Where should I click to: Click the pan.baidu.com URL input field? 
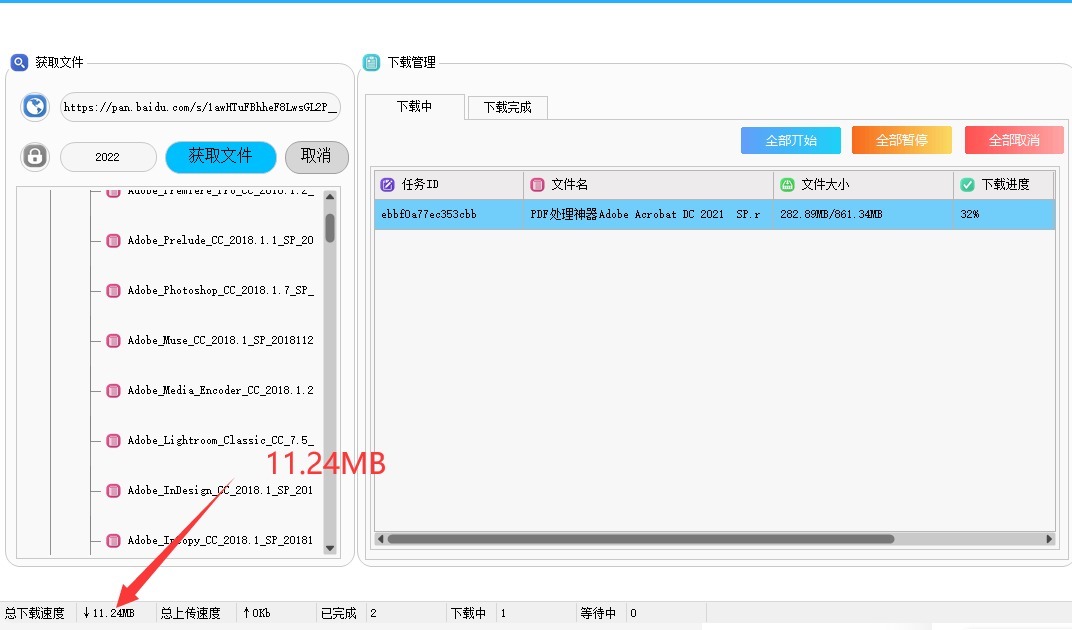200,107
